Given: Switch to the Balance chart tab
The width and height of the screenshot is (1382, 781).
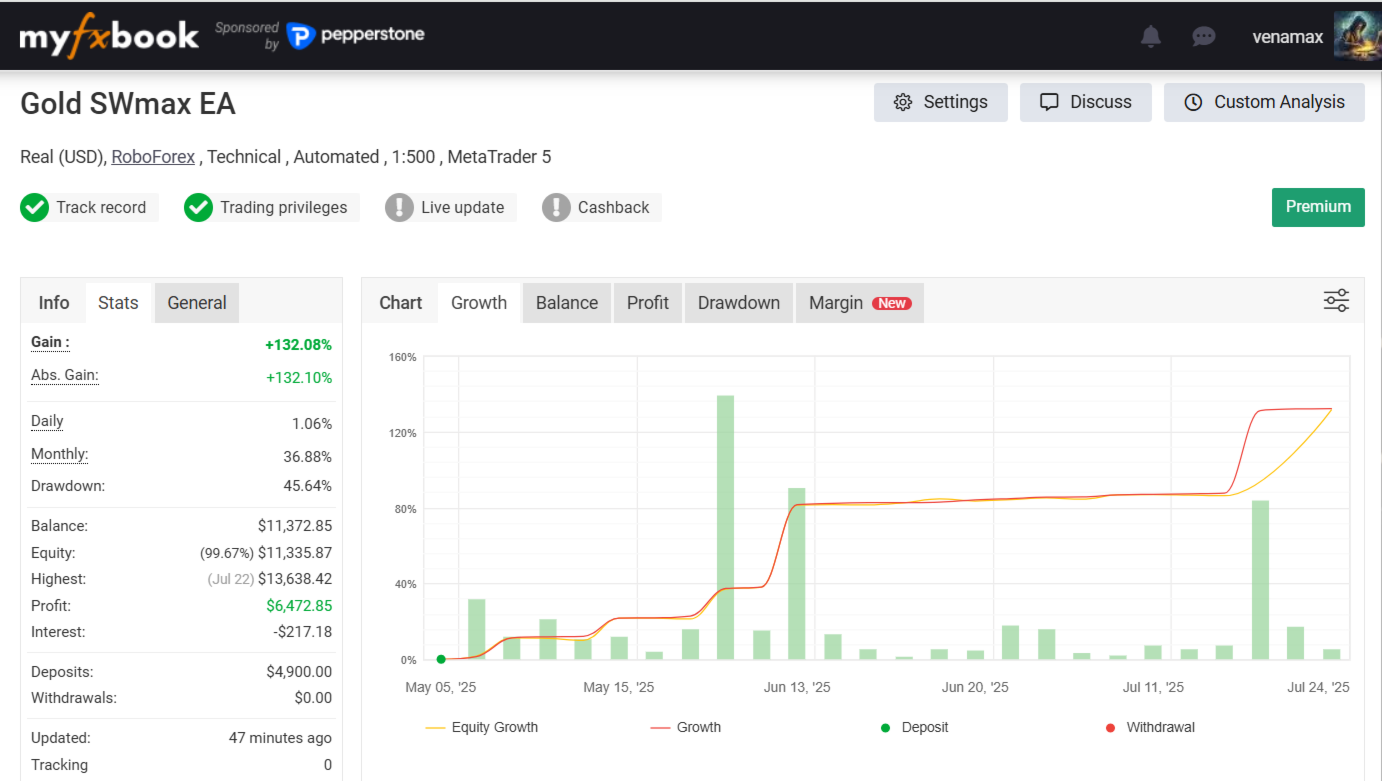Looking at the screenshot, I should [x=566, y=303].
